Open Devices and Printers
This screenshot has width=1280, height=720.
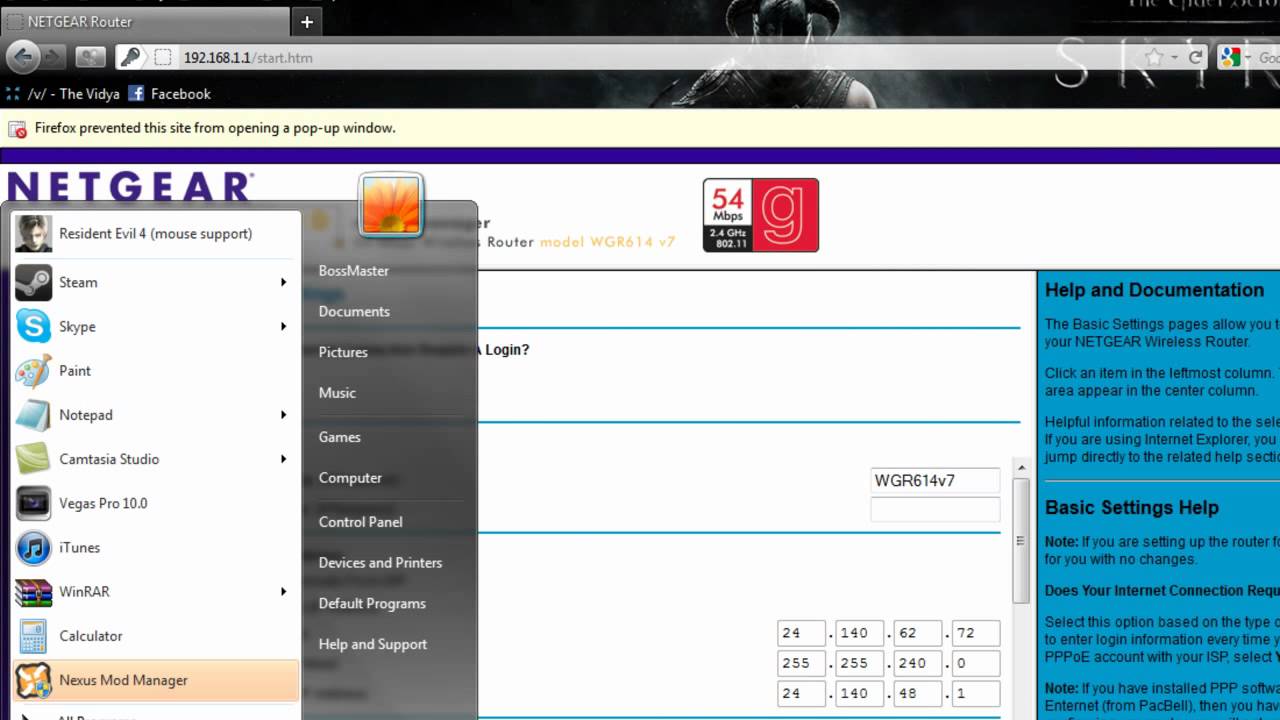(x=380, y=563)
